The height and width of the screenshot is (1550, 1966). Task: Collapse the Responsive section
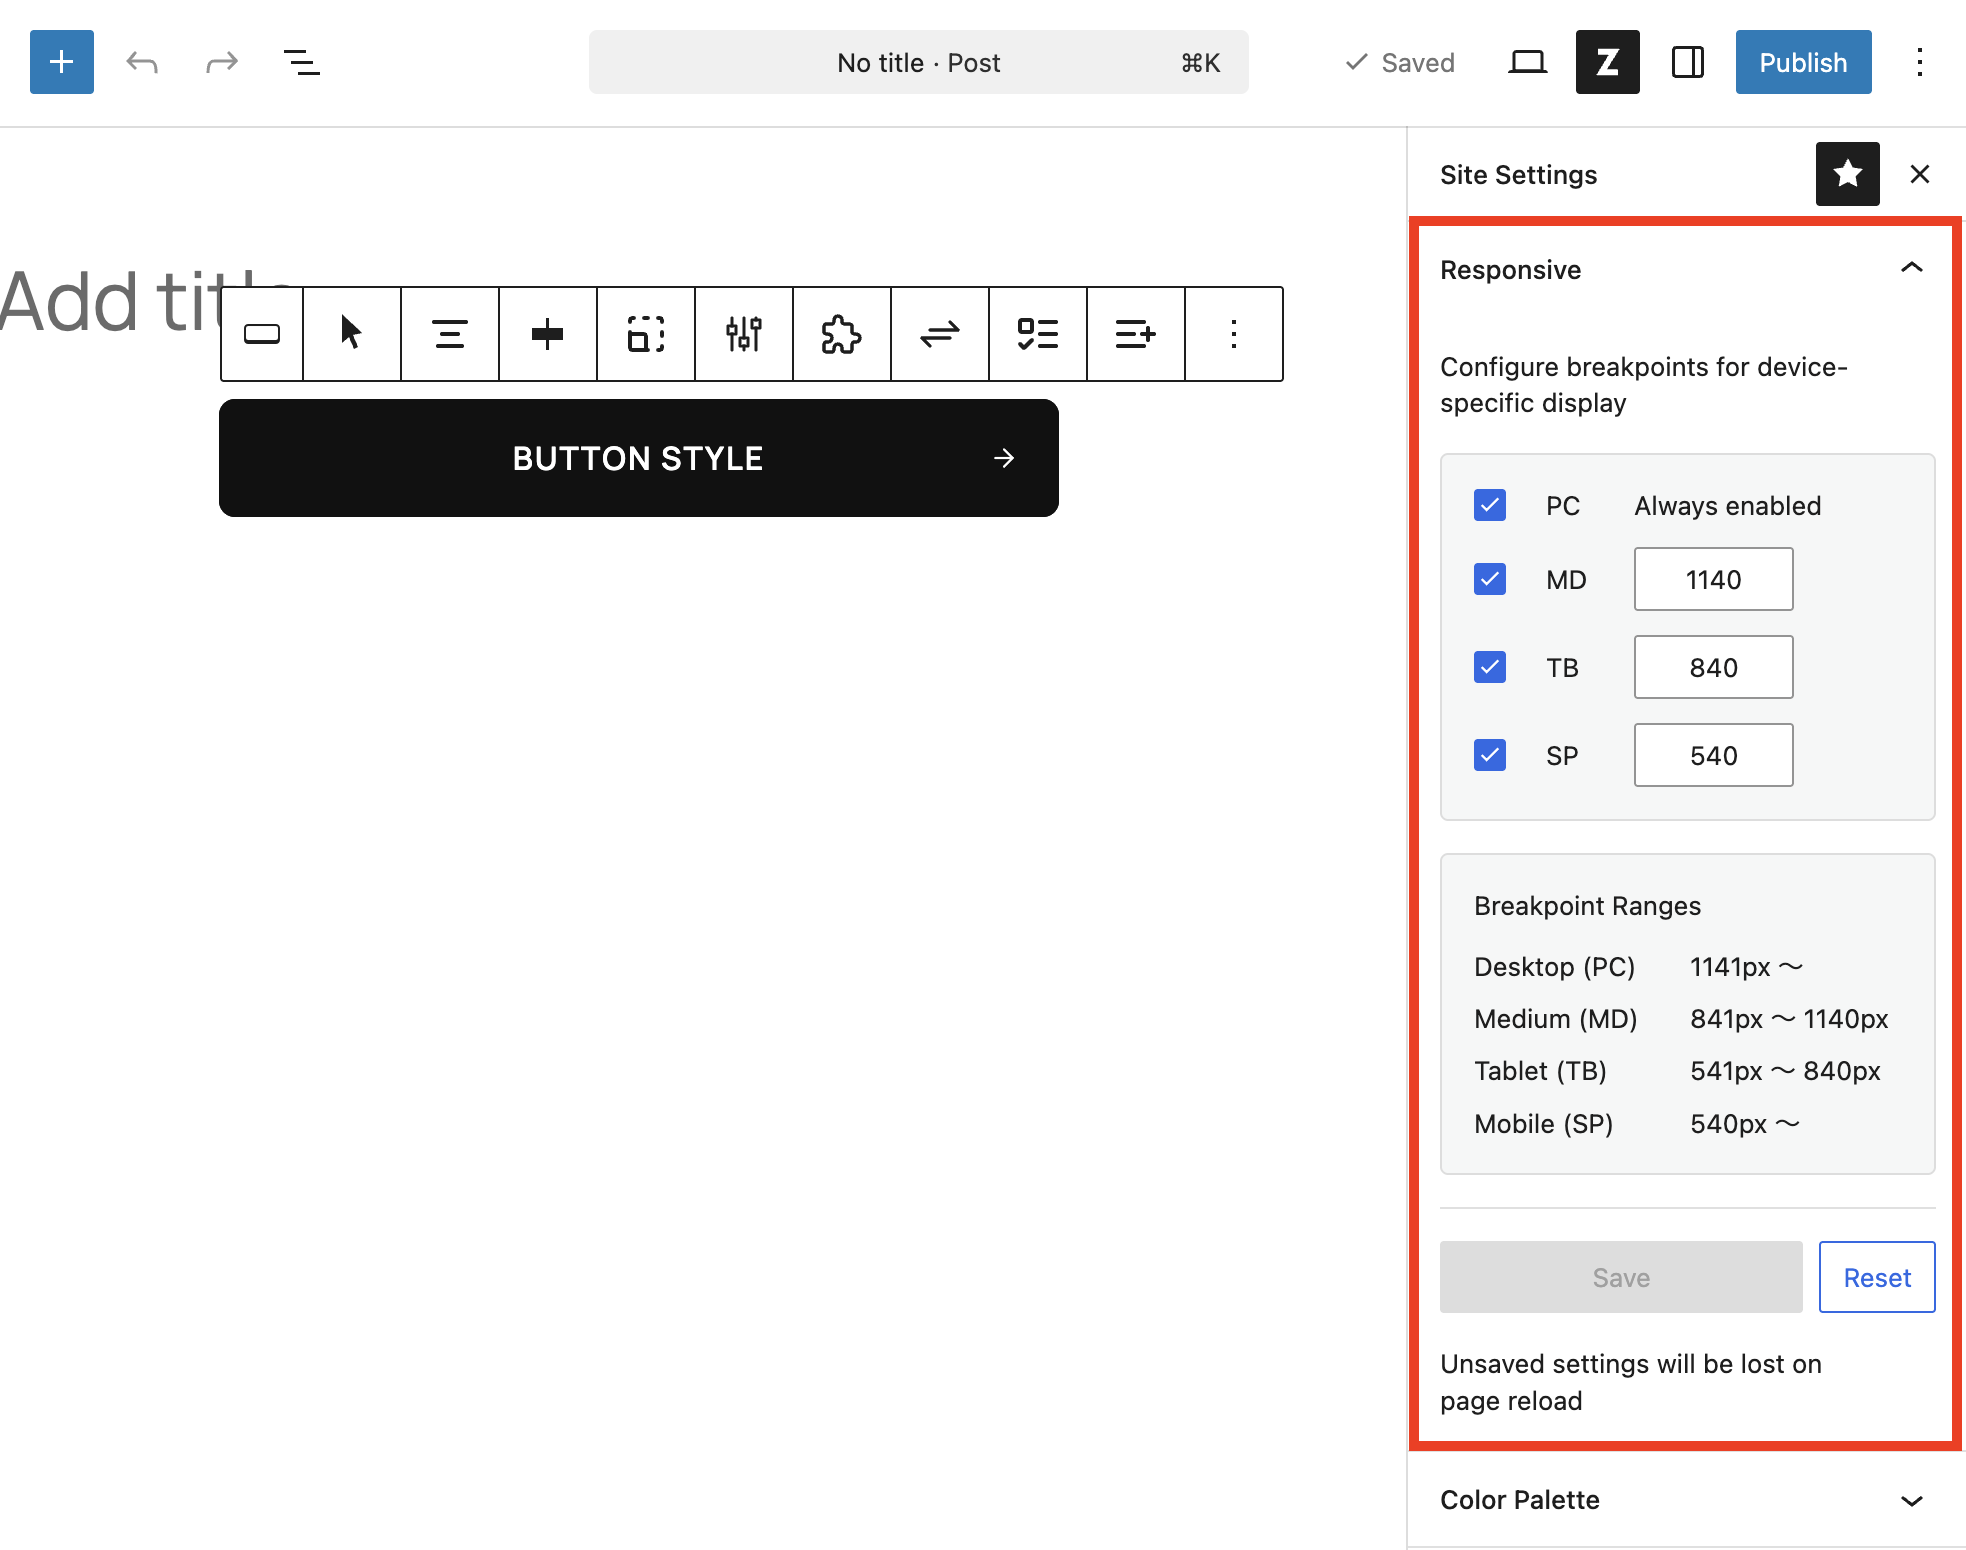(1912, 268)
